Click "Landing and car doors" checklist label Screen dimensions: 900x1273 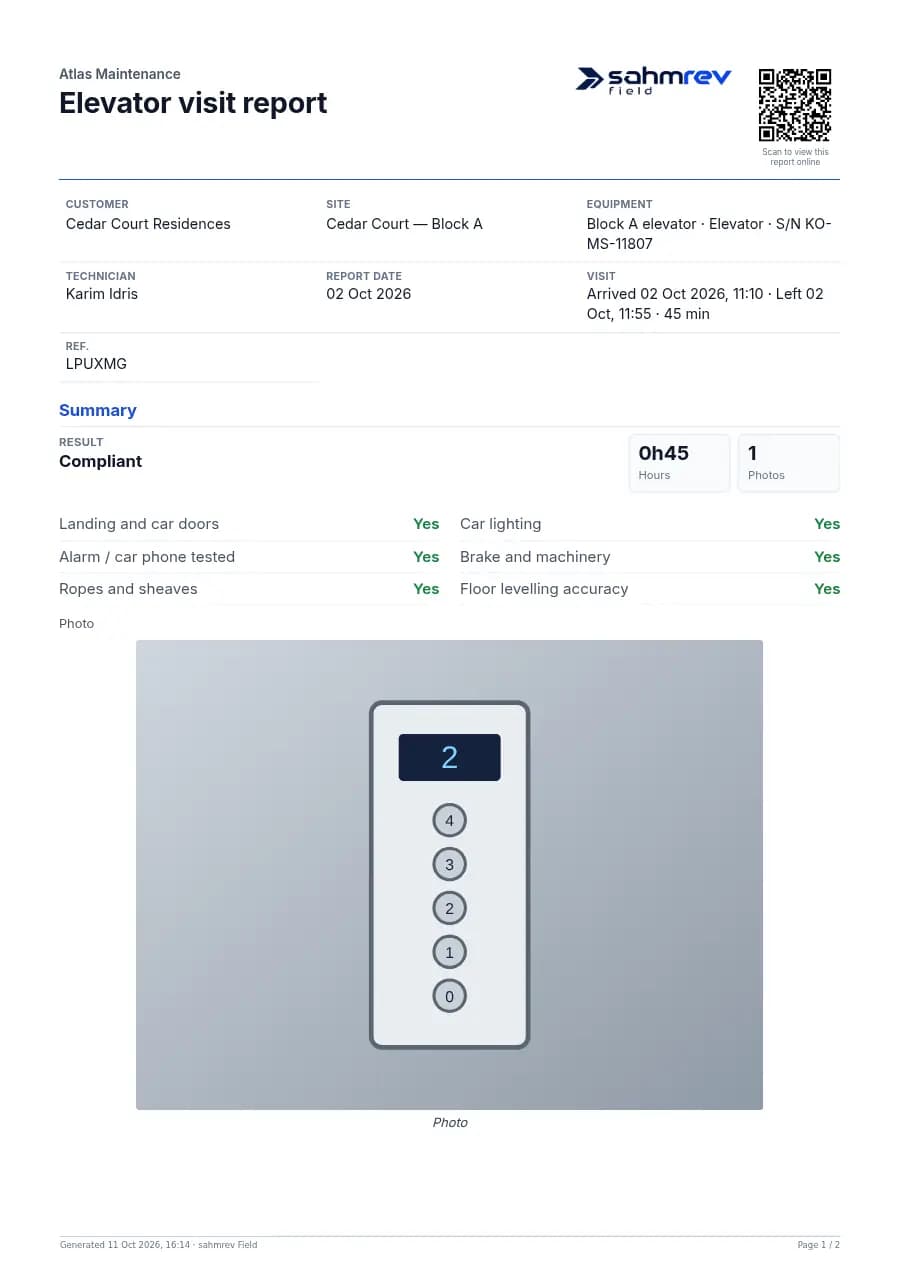(x=139, y=524)
